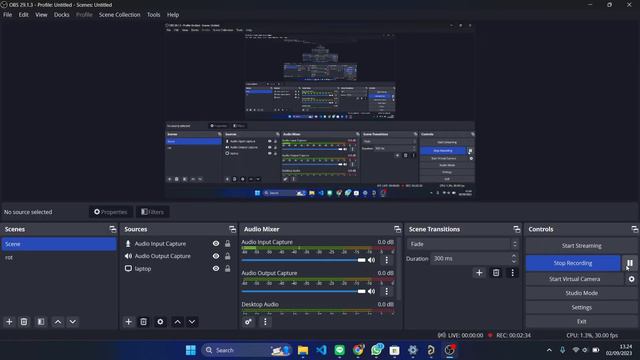Enable Studio Mode
The width and height of the screenshot is (640, 360).
tap(582, 293)
